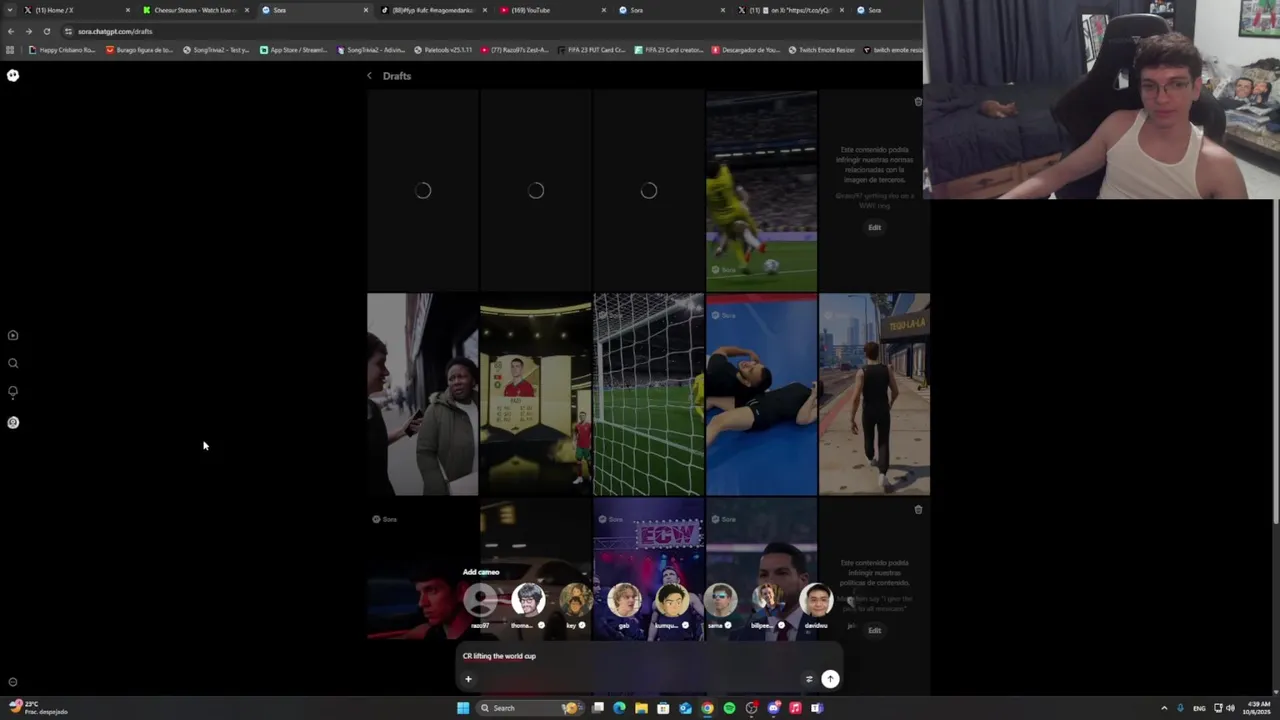The height and width of the screenshot is (720, 1280).
Task: Delete the blocked draft in top row
Action: coord(918,102)
